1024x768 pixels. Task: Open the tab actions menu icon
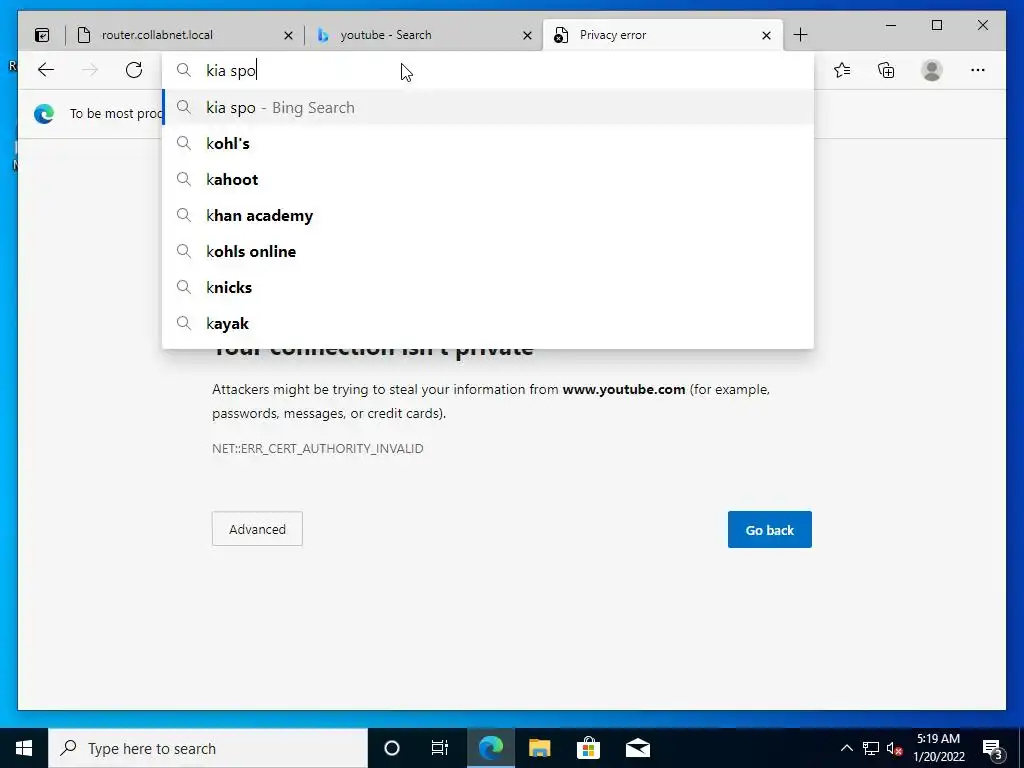click(42, 35)
